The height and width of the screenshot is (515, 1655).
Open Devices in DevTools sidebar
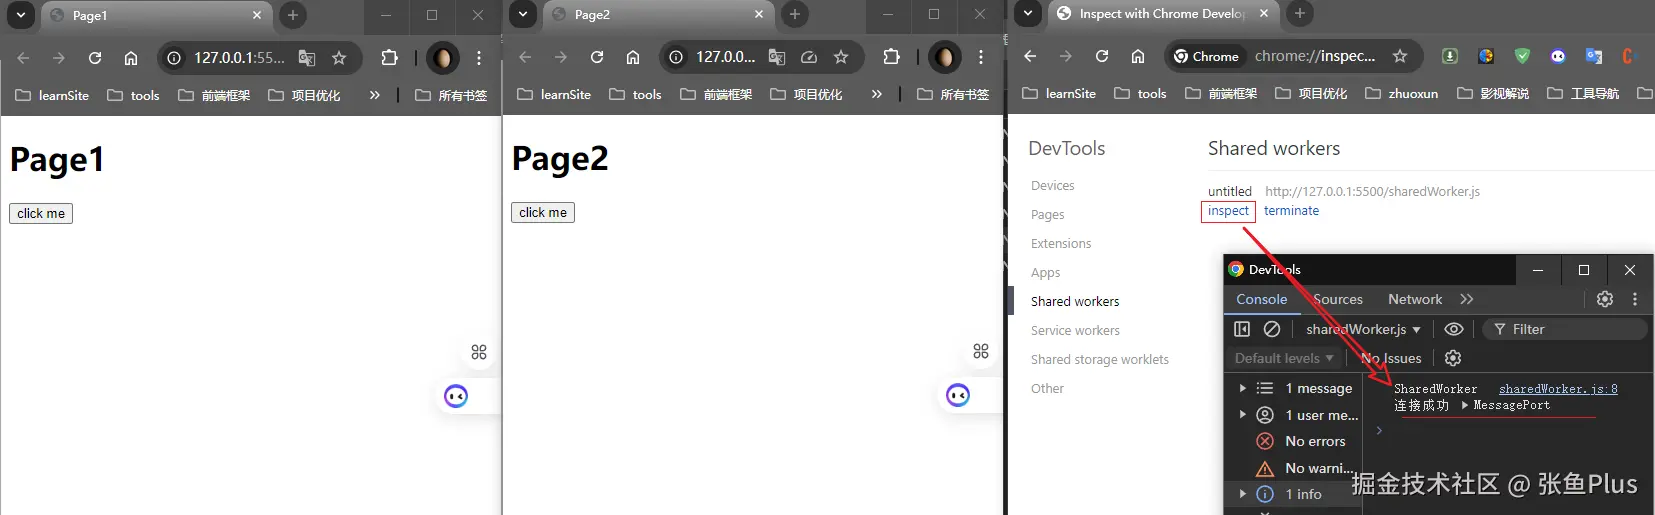(1052, 186)
